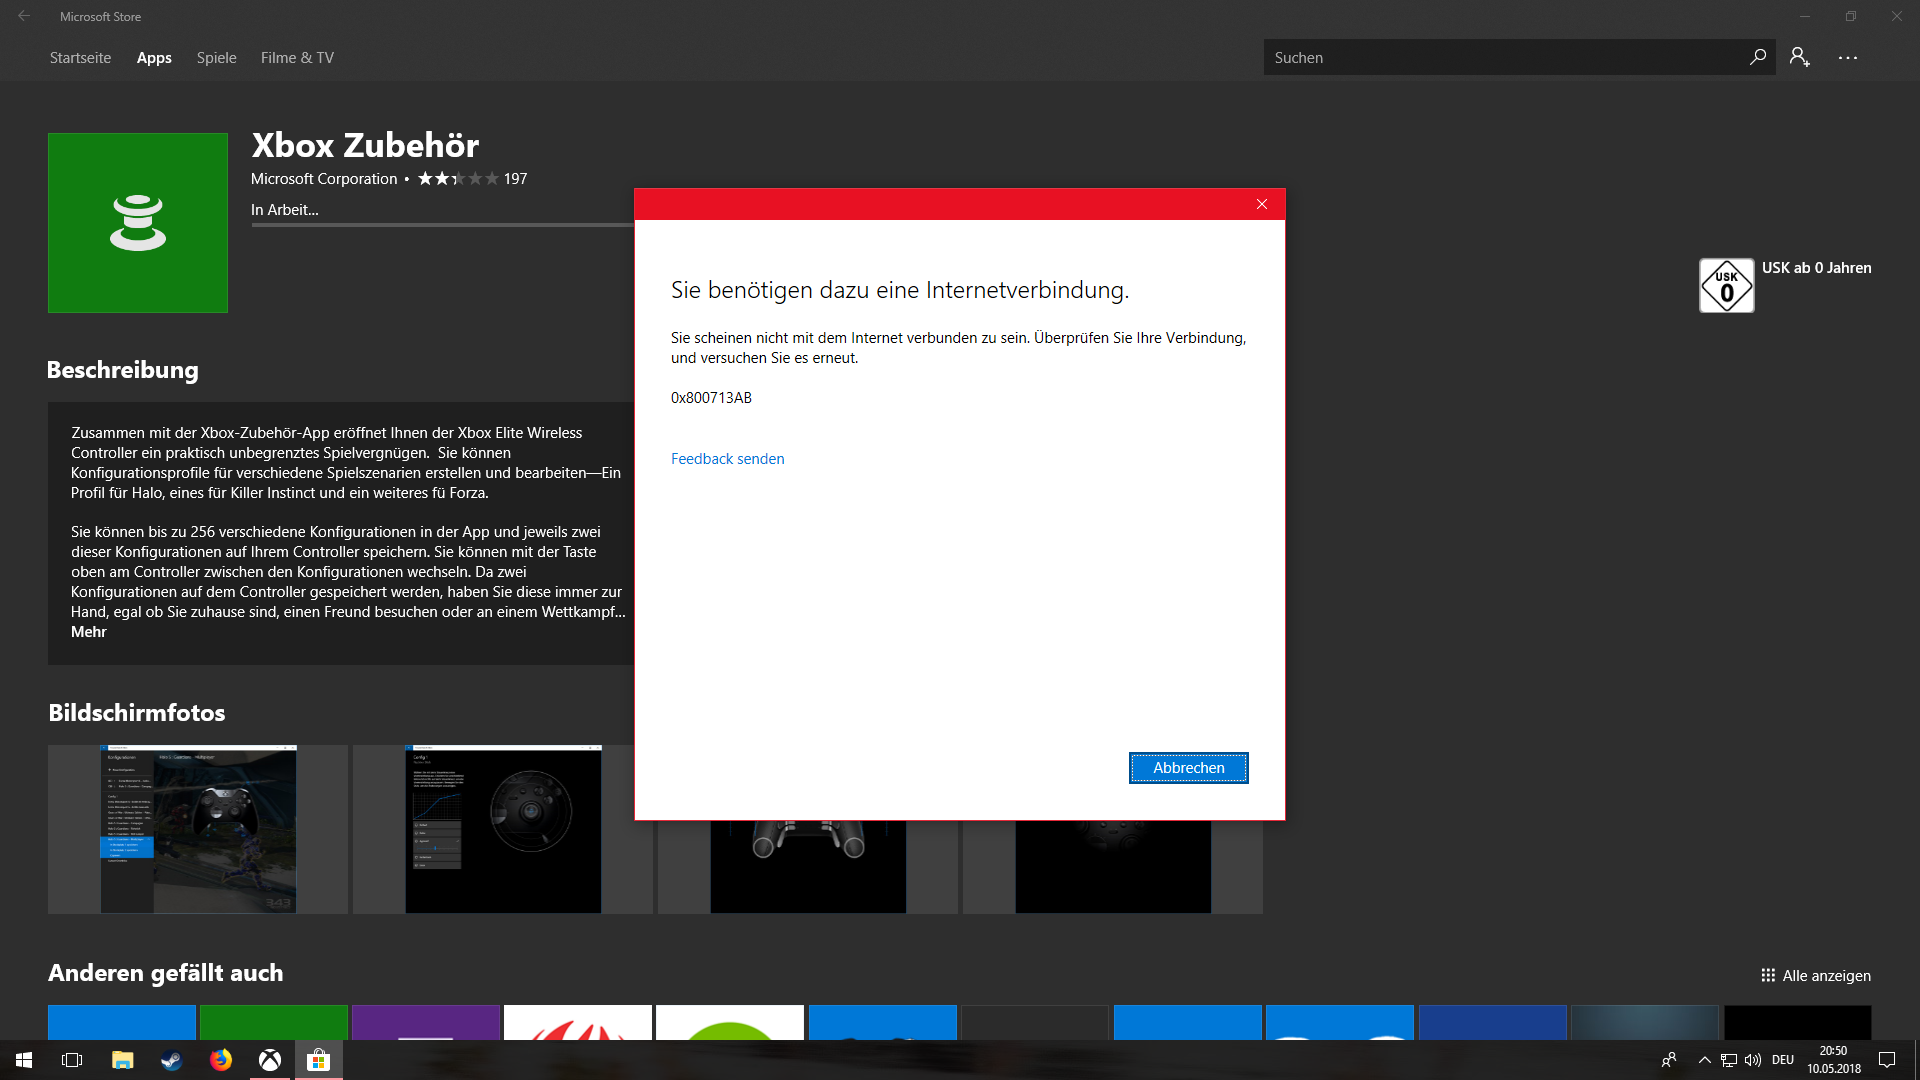Click the DEU language indicator

(1783, 1060)
